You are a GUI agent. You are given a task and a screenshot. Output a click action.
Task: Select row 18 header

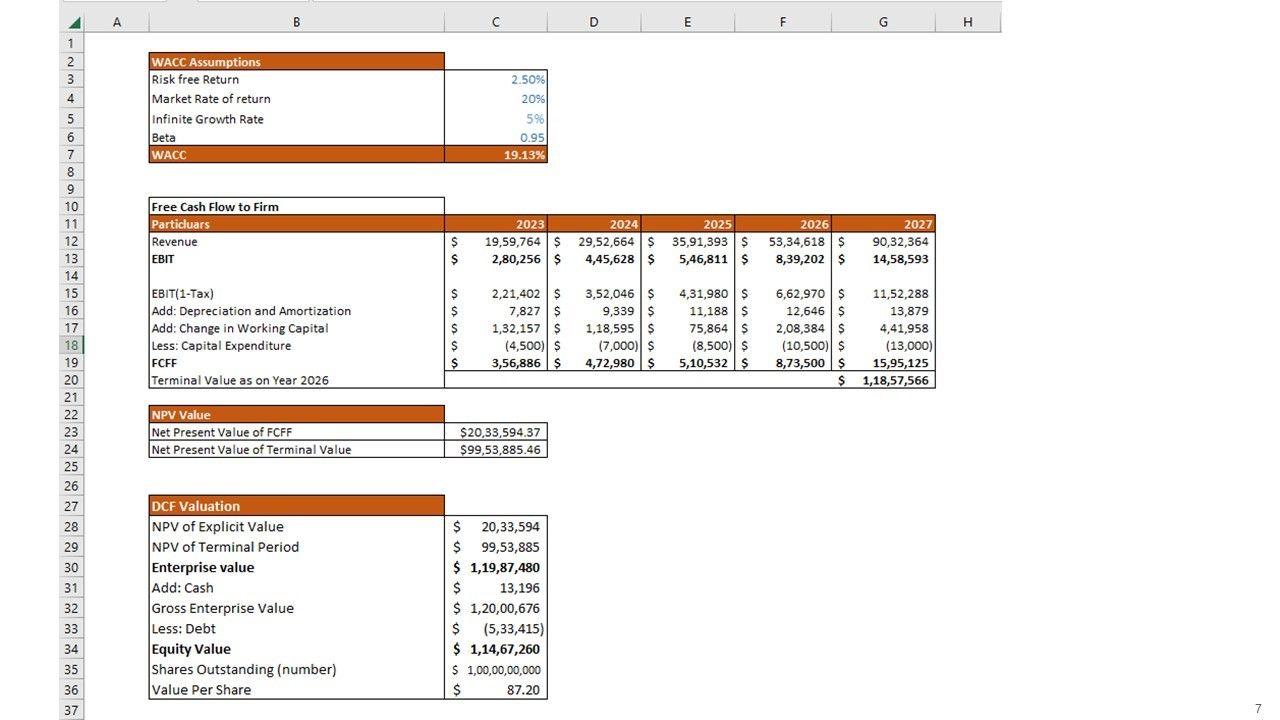pyautogui.click(x=71, y=345)
